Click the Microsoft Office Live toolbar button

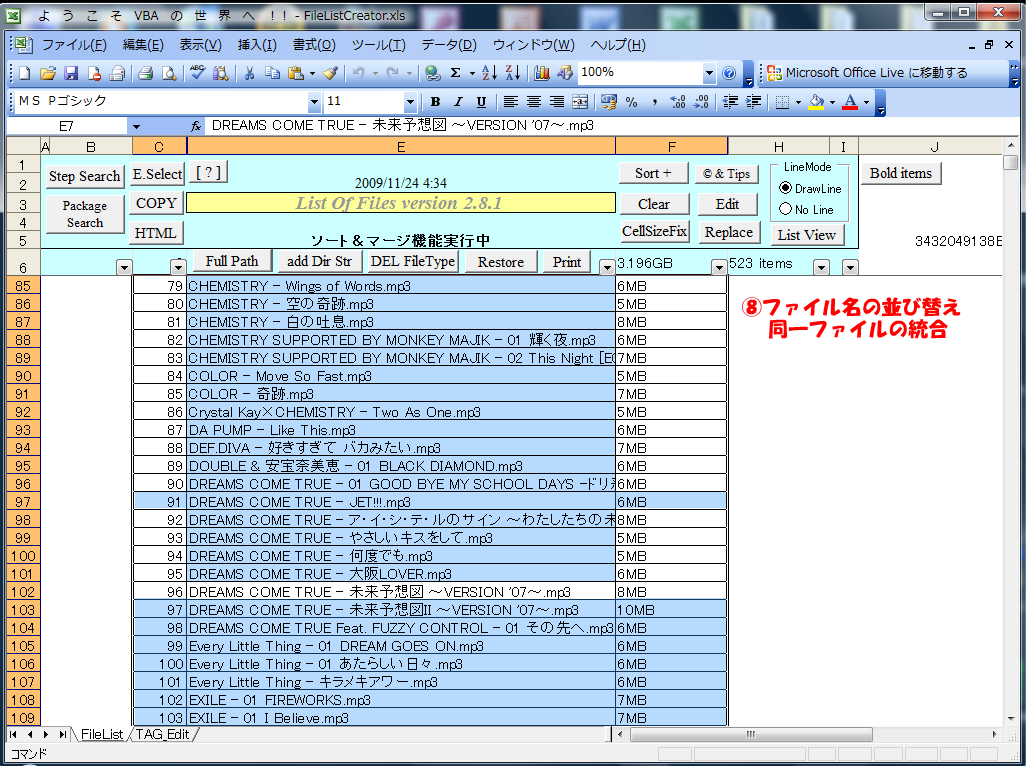[868, 73]
